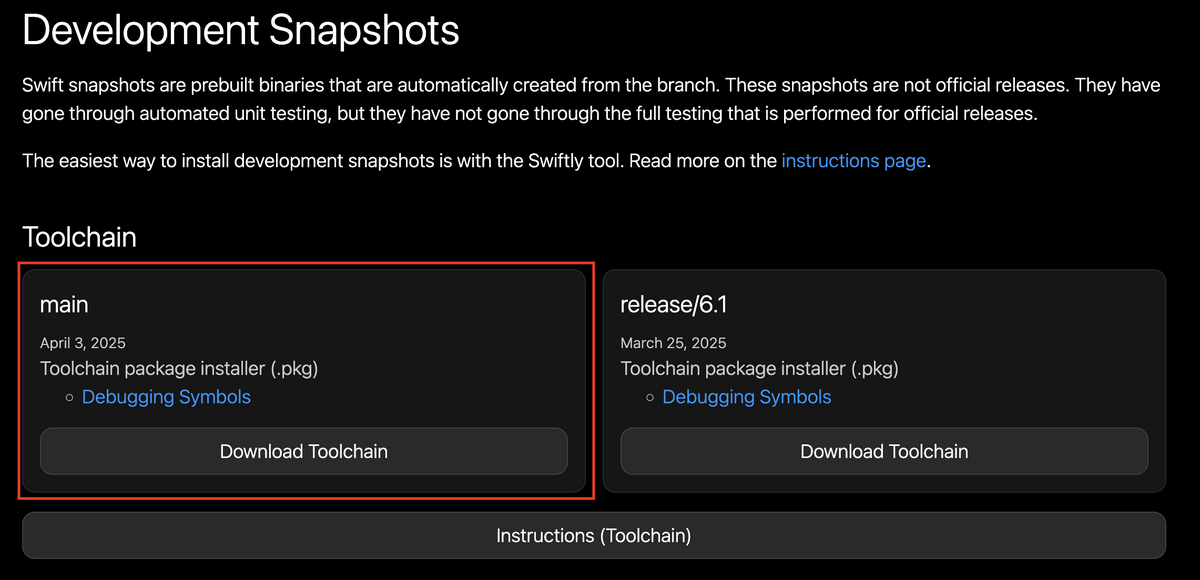Open Debugging Symbols link under main
This screenshot has height=580, width=1200.
pos(166,397)
